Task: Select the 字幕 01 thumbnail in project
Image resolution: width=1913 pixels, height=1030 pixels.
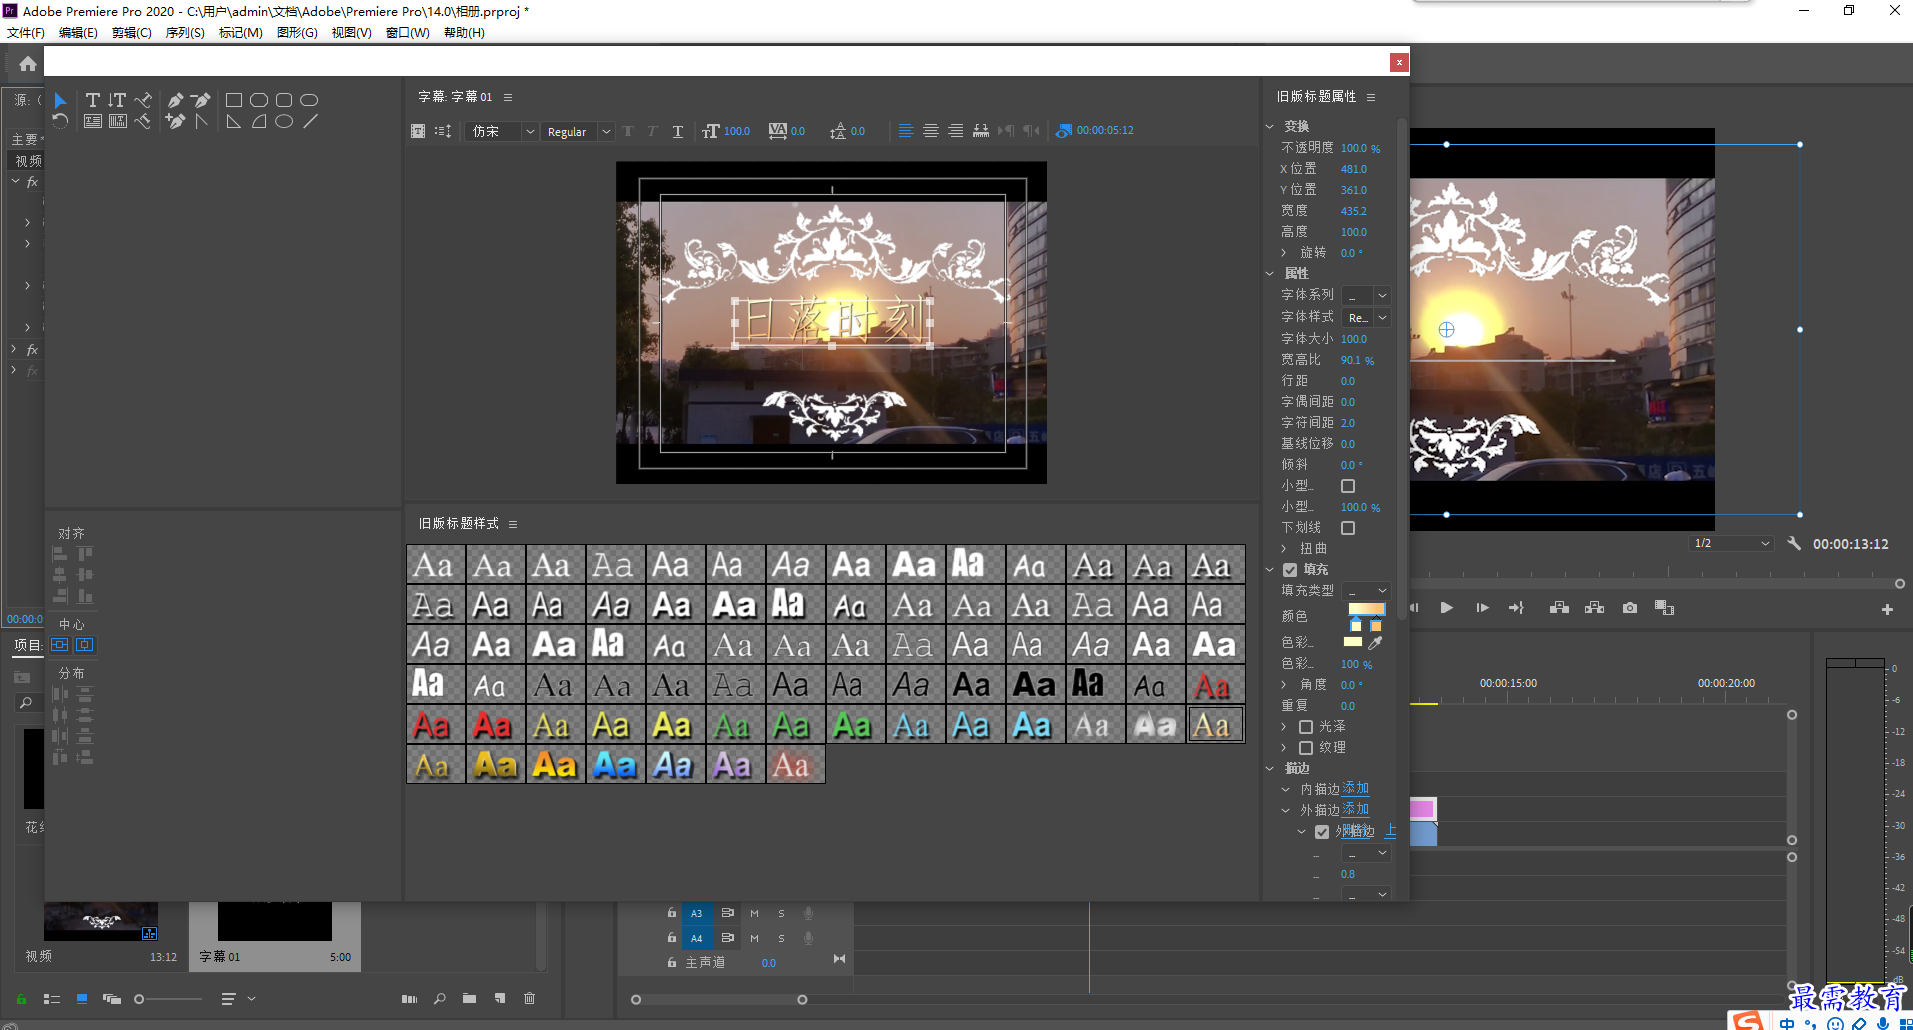Action: [x=274, y=922]
